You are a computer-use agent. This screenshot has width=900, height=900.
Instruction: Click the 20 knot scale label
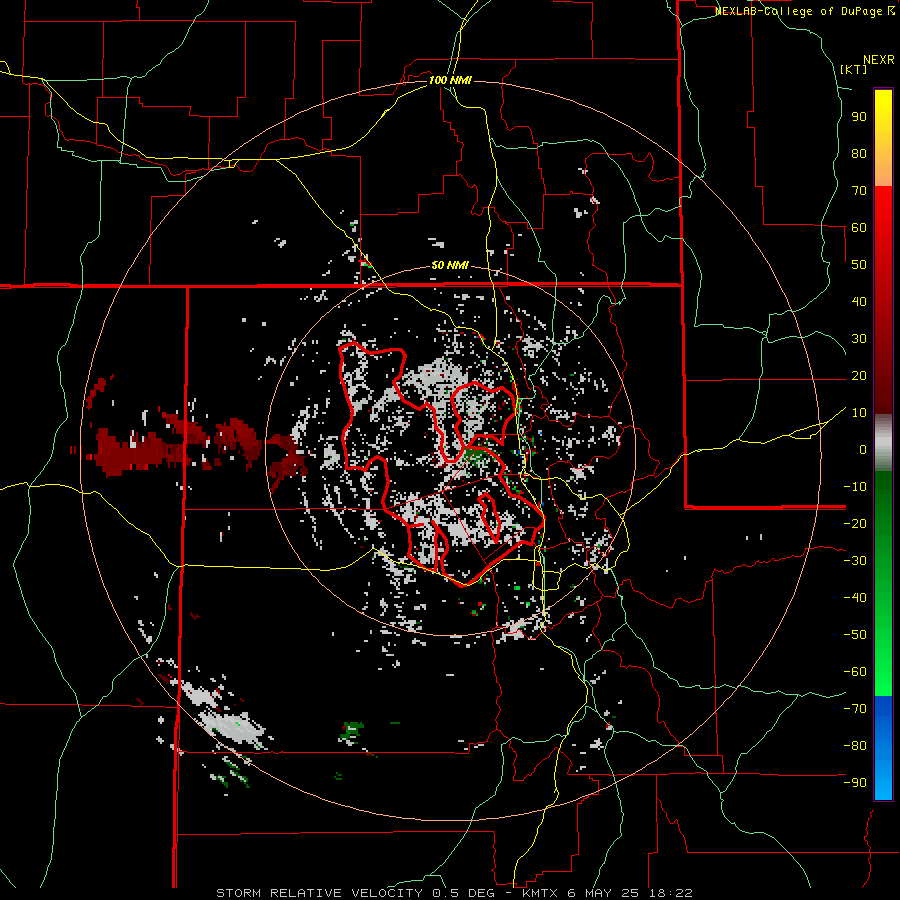coord(859,375)
